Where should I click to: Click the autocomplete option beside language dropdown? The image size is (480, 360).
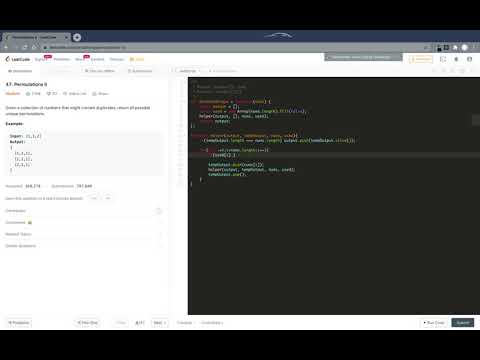click(223, 71)
